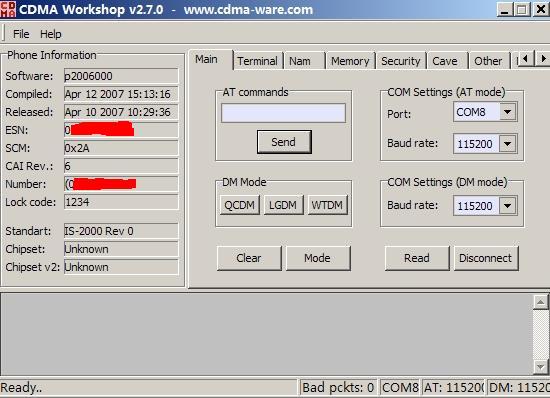This screenshot has height=398, width=550.
Task: Click the AT commands input field
Action: click(x=283, y=113)
